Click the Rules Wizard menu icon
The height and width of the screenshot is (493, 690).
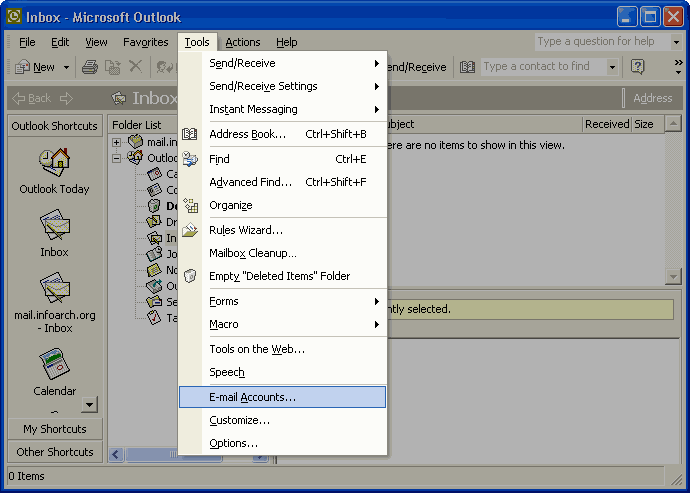[190, 230]
